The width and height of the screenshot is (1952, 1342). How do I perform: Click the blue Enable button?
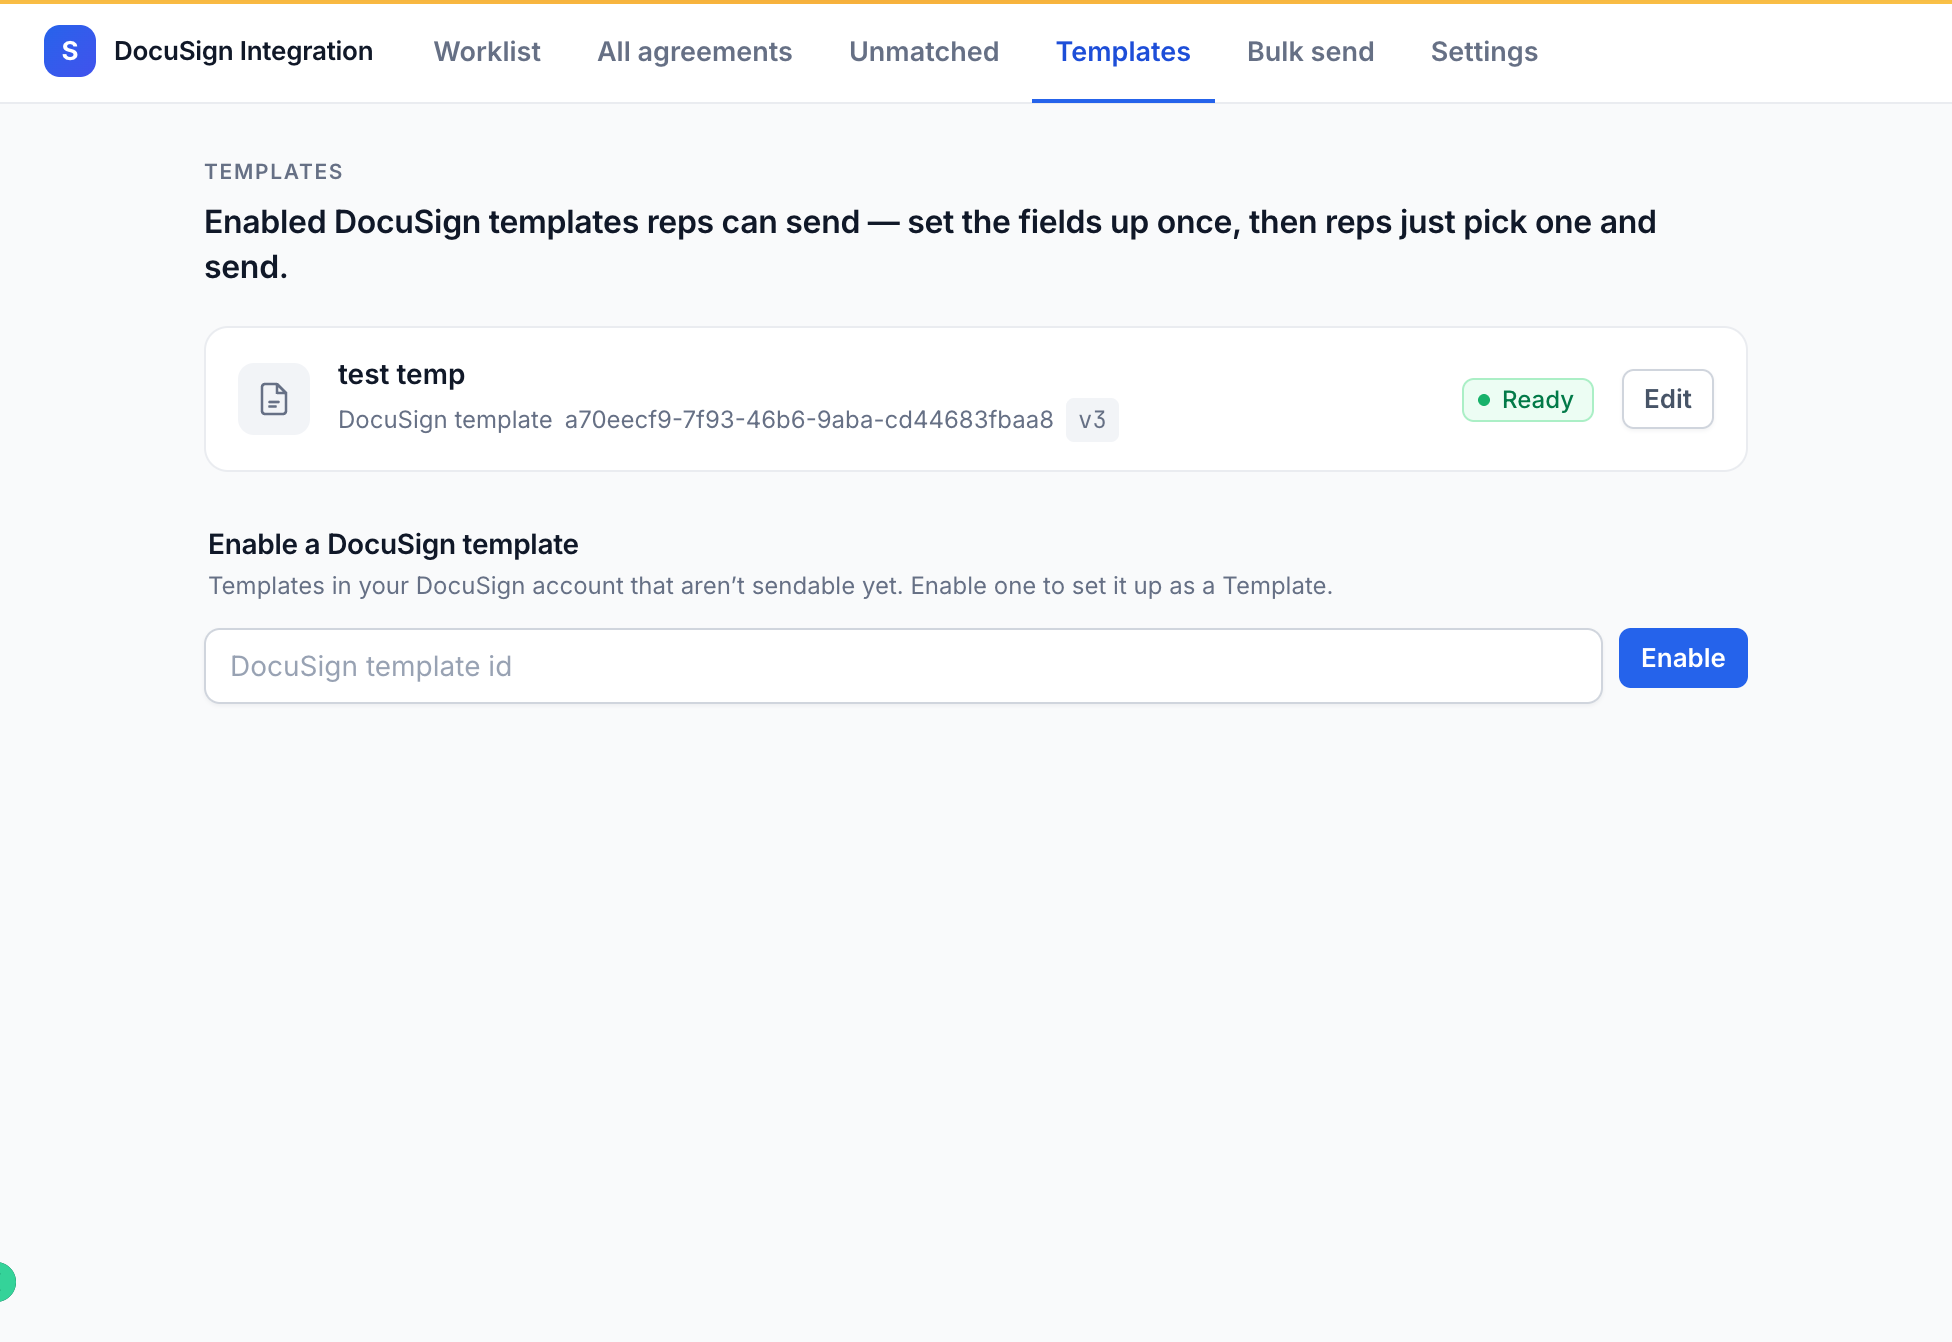1683,658
